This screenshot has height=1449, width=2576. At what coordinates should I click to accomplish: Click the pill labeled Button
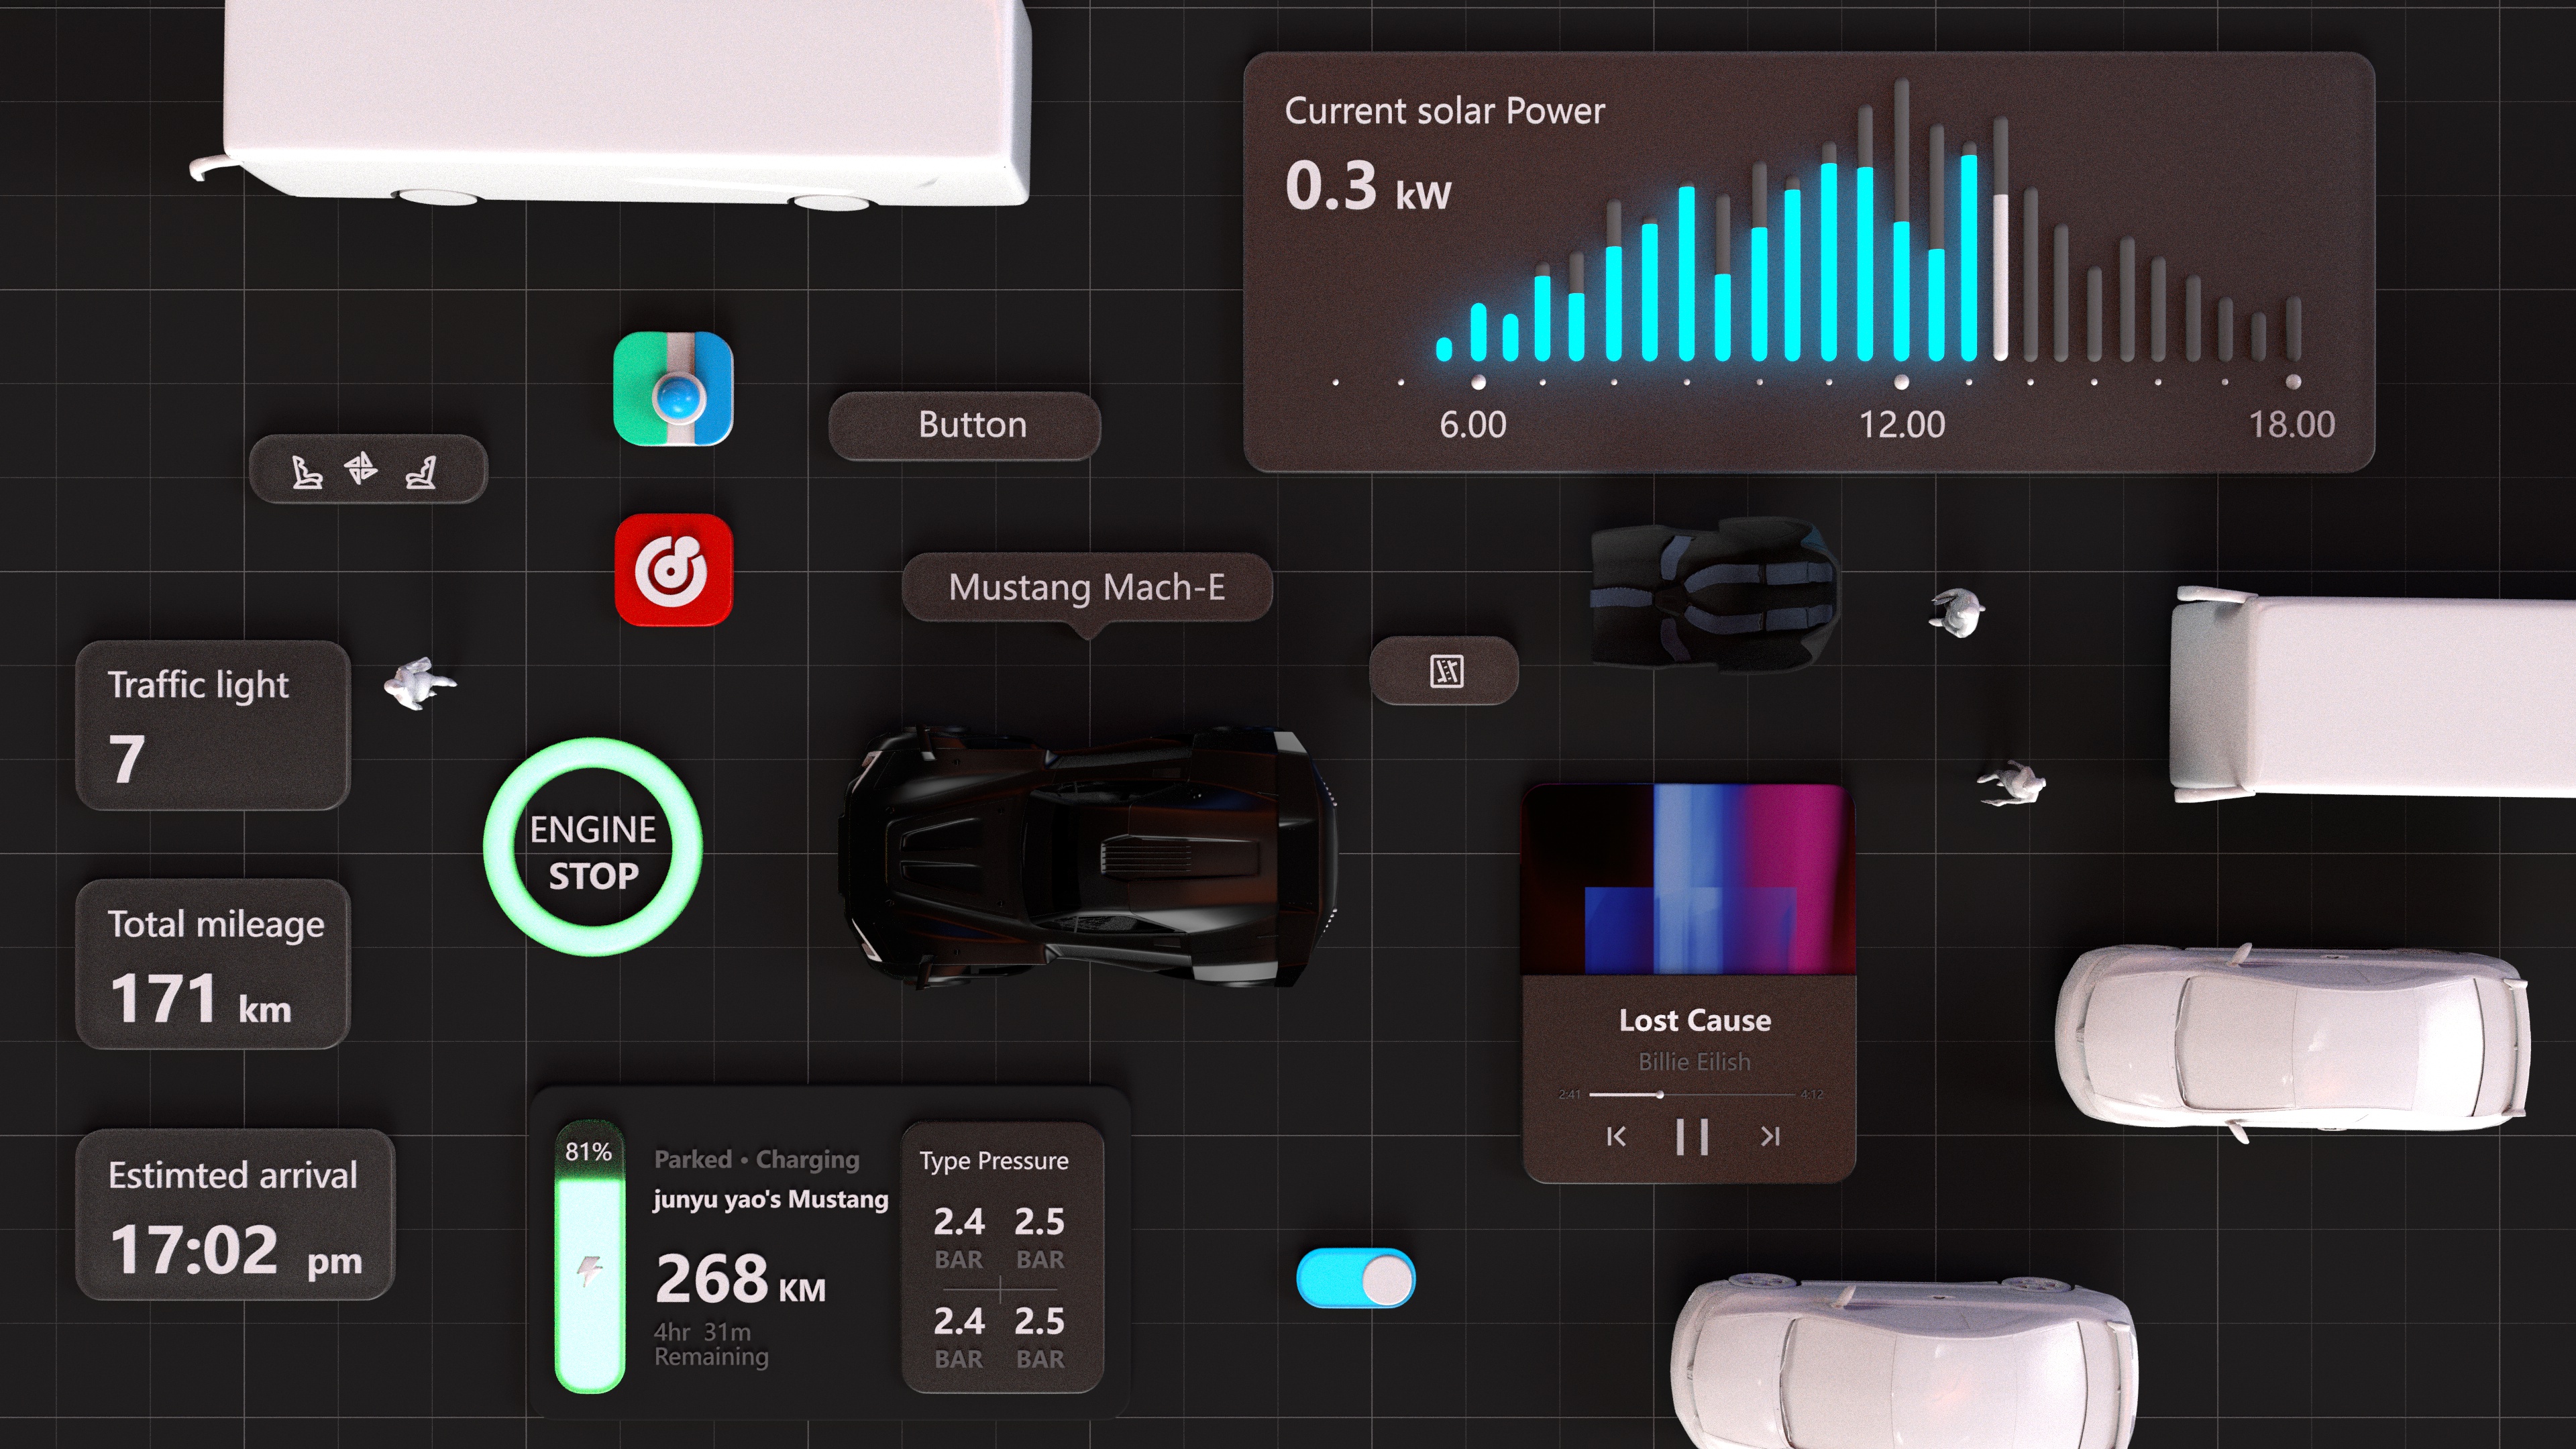(x=965, y=426)
